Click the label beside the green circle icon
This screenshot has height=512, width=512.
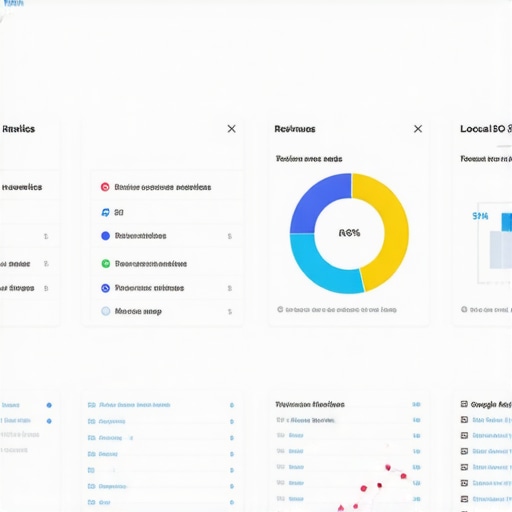[x=151, y=264]
